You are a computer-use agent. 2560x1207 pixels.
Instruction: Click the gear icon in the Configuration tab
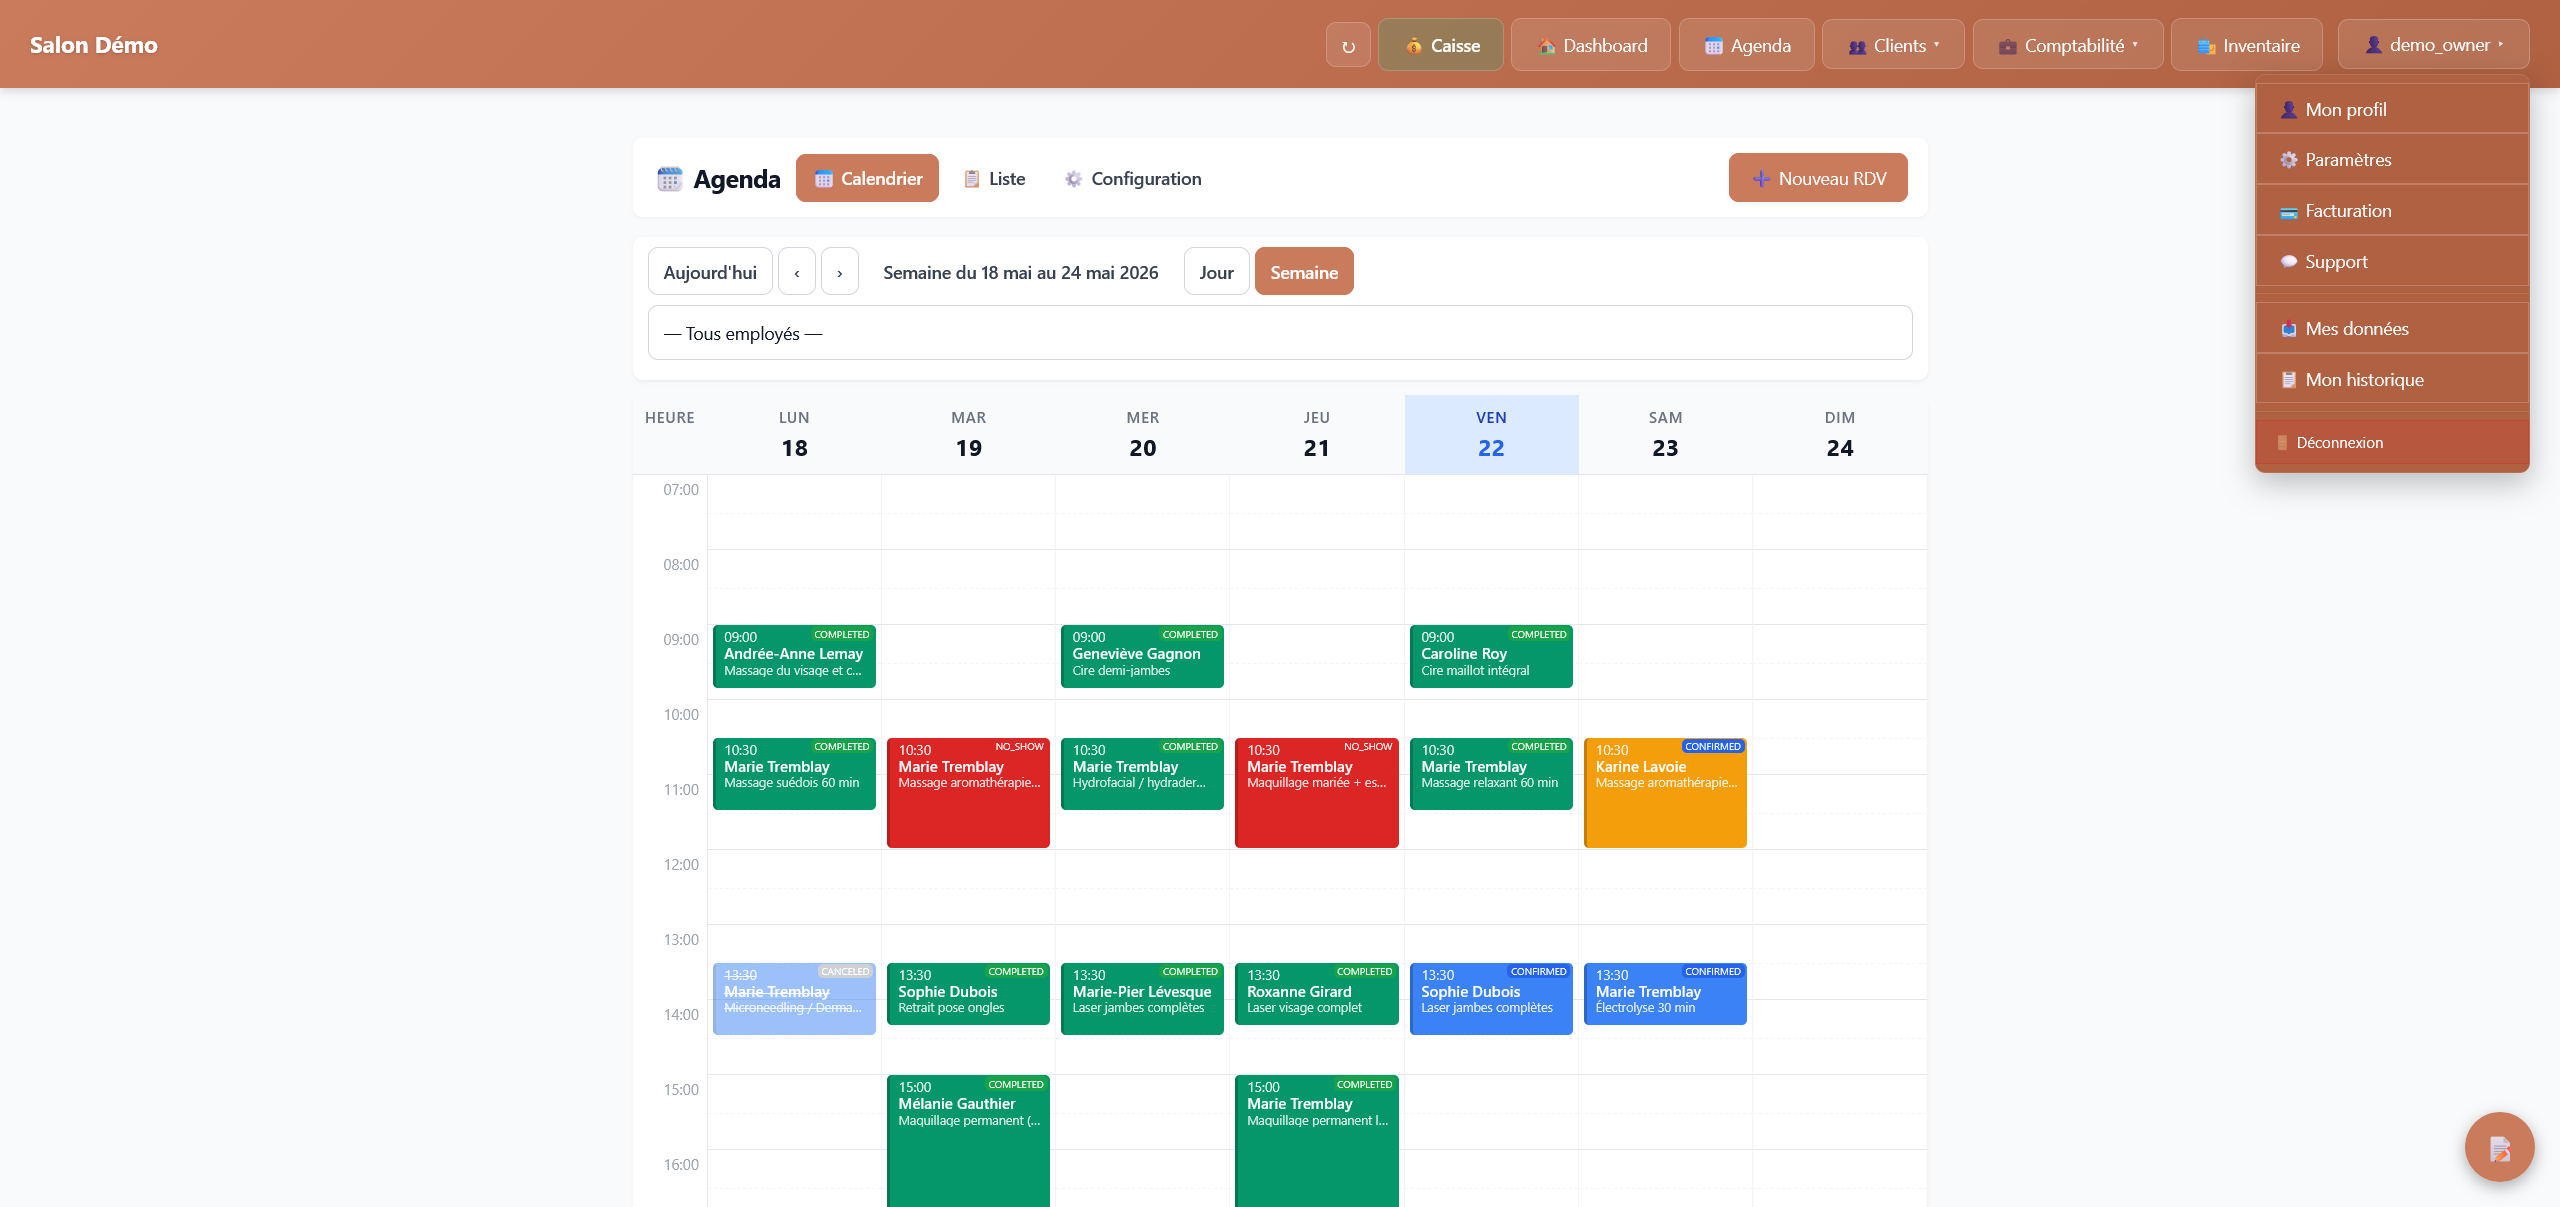coord(1073,179)
